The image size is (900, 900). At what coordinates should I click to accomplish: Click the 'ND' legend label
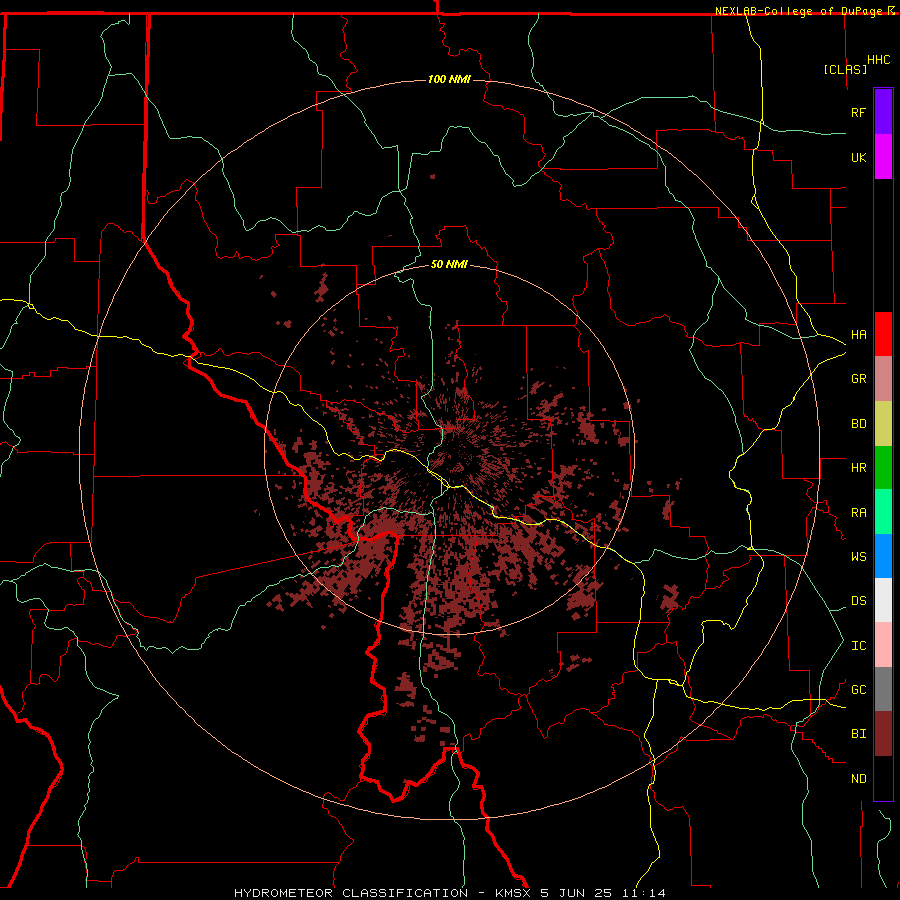click(858, 779)
